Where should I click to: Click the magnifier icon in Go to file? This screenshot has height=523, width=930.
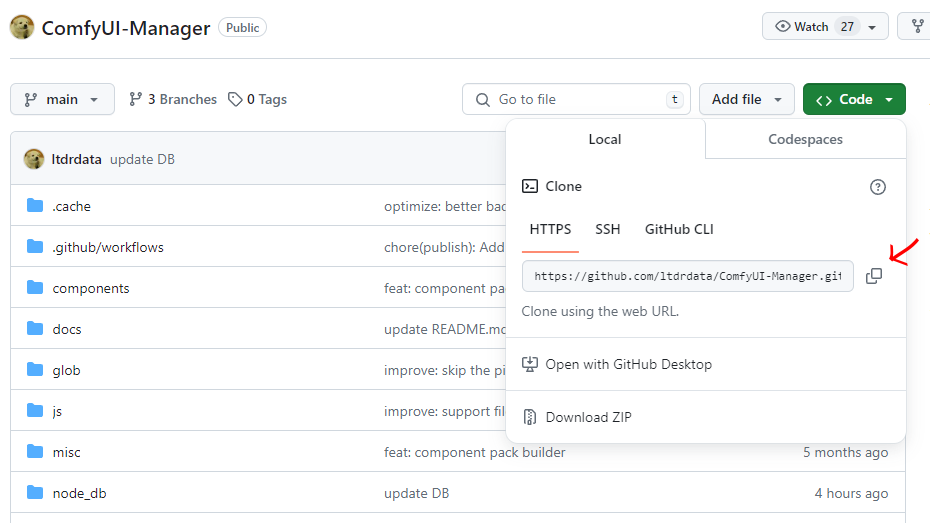pyautogui.click(x=483, y=100)
